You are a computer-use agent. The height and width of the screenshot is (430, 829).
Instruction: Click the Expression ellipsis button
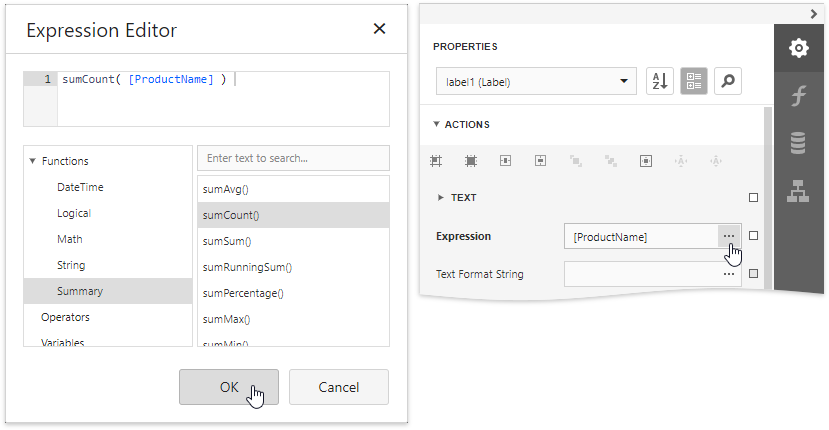click(x=729, y=236)
